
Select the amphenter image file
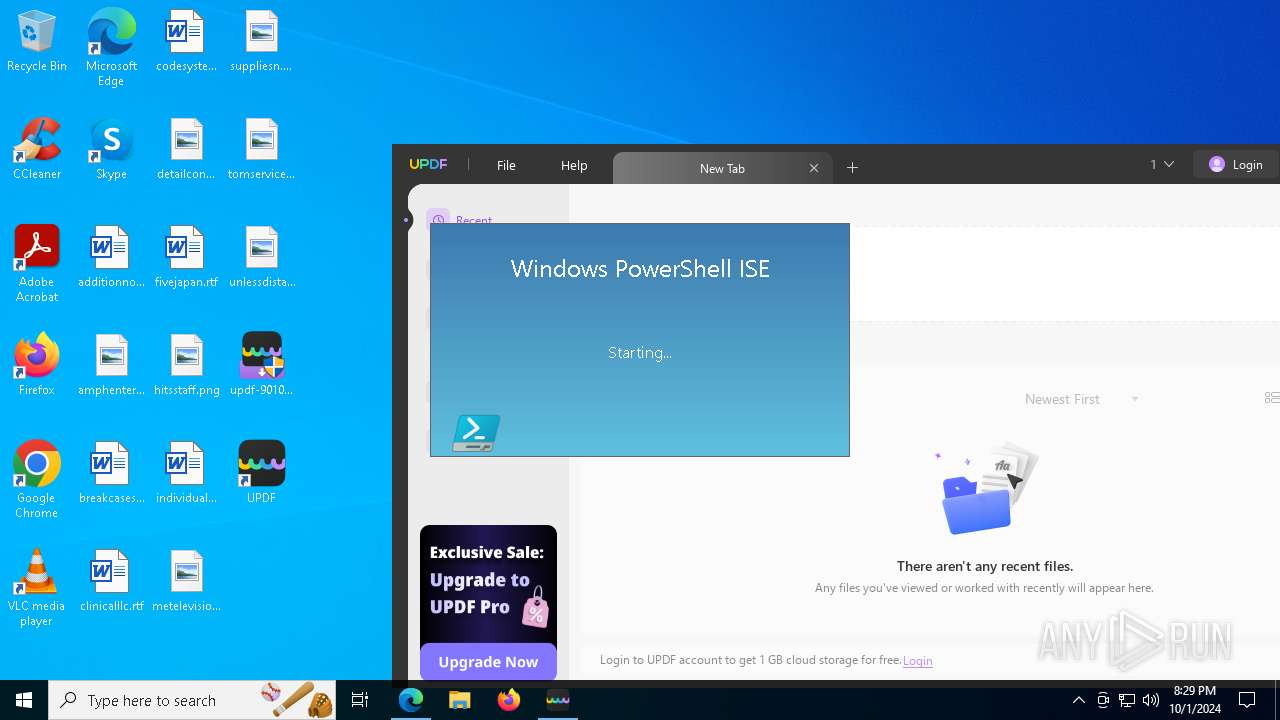tap(111, 366)
